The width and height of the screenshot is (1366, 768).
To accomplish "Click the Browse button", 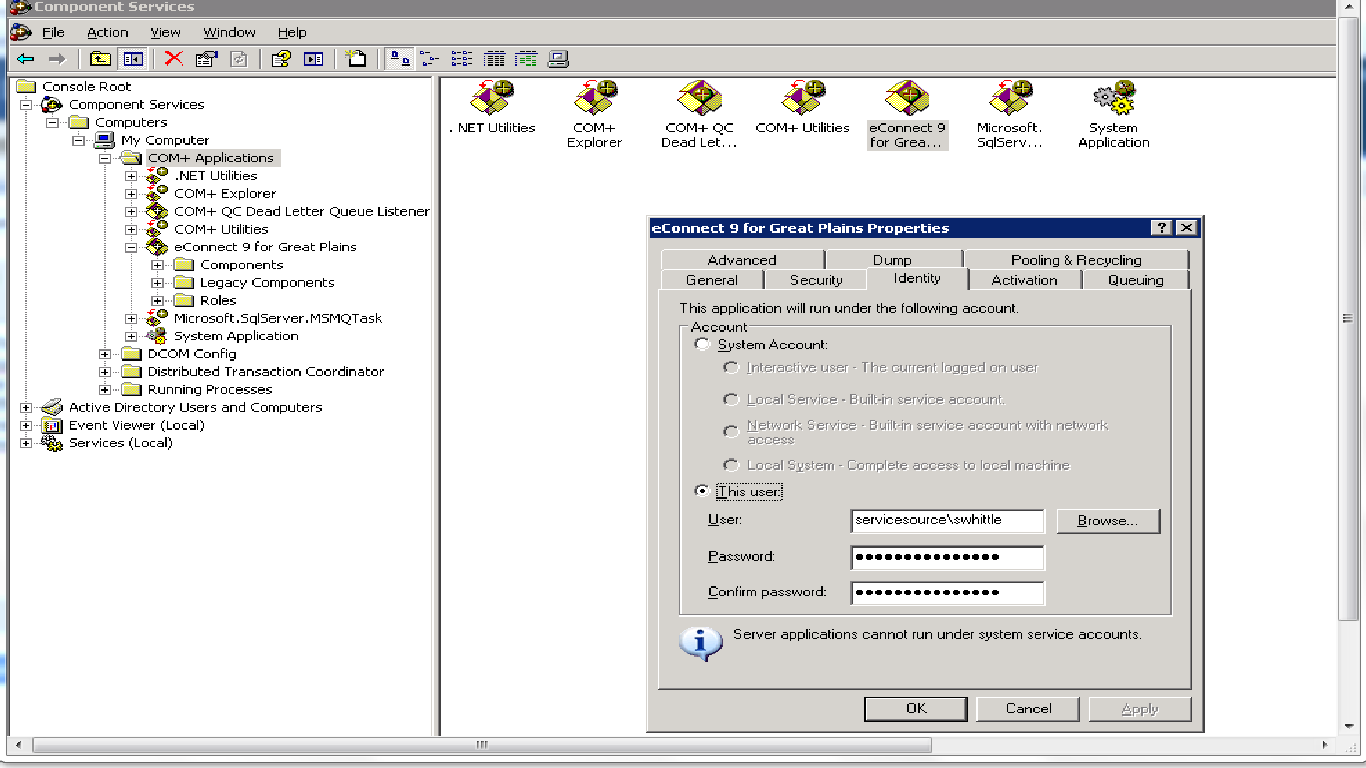I will coord(1108,520).
